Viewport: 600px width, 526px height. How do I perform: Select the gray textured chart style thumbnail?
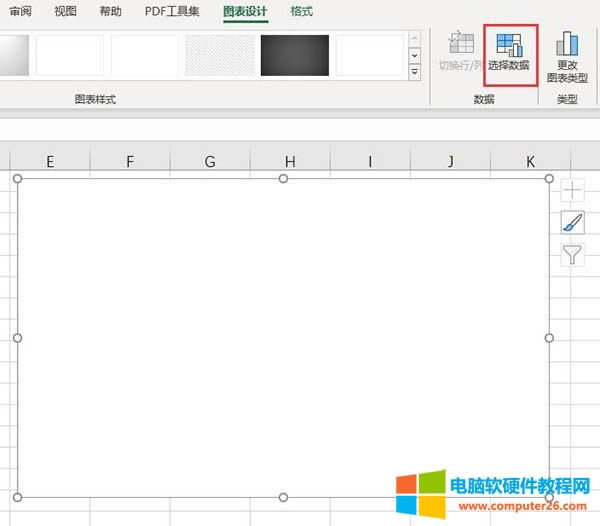220,55
